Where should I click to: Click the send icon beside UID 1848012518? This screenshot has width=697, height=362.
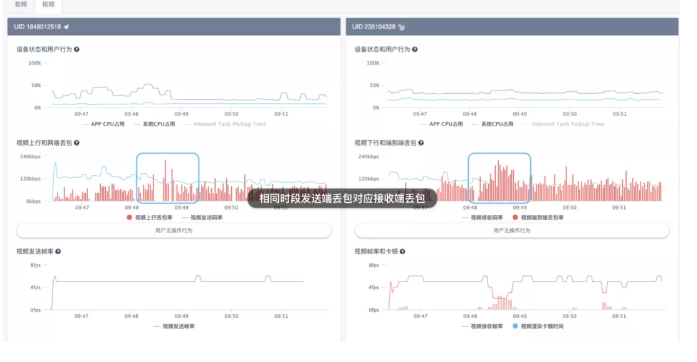point(66,27)
